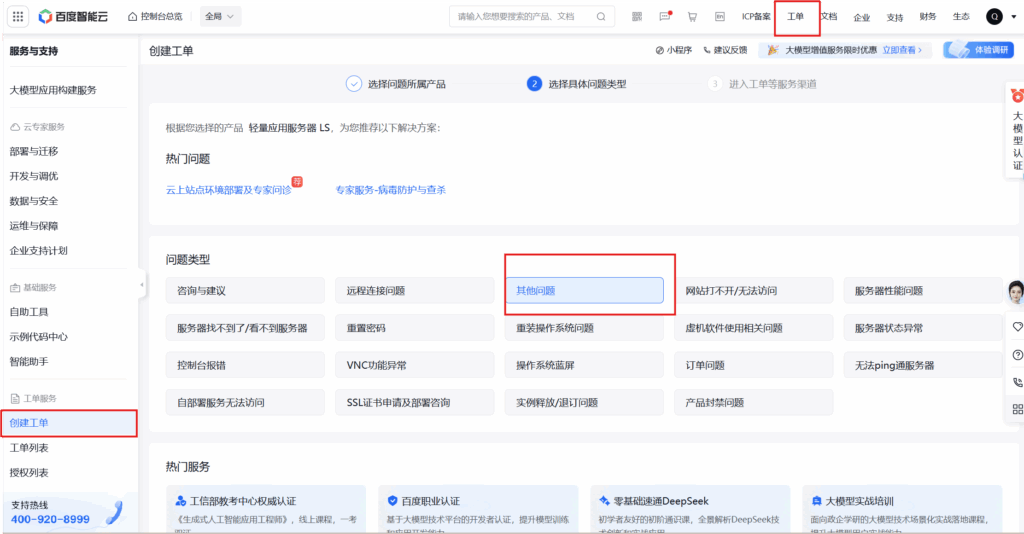The image size is (1024, 534).
Task: Select SSL证书申请及部署咨询 problem type
Action: (x=415, y=402)
